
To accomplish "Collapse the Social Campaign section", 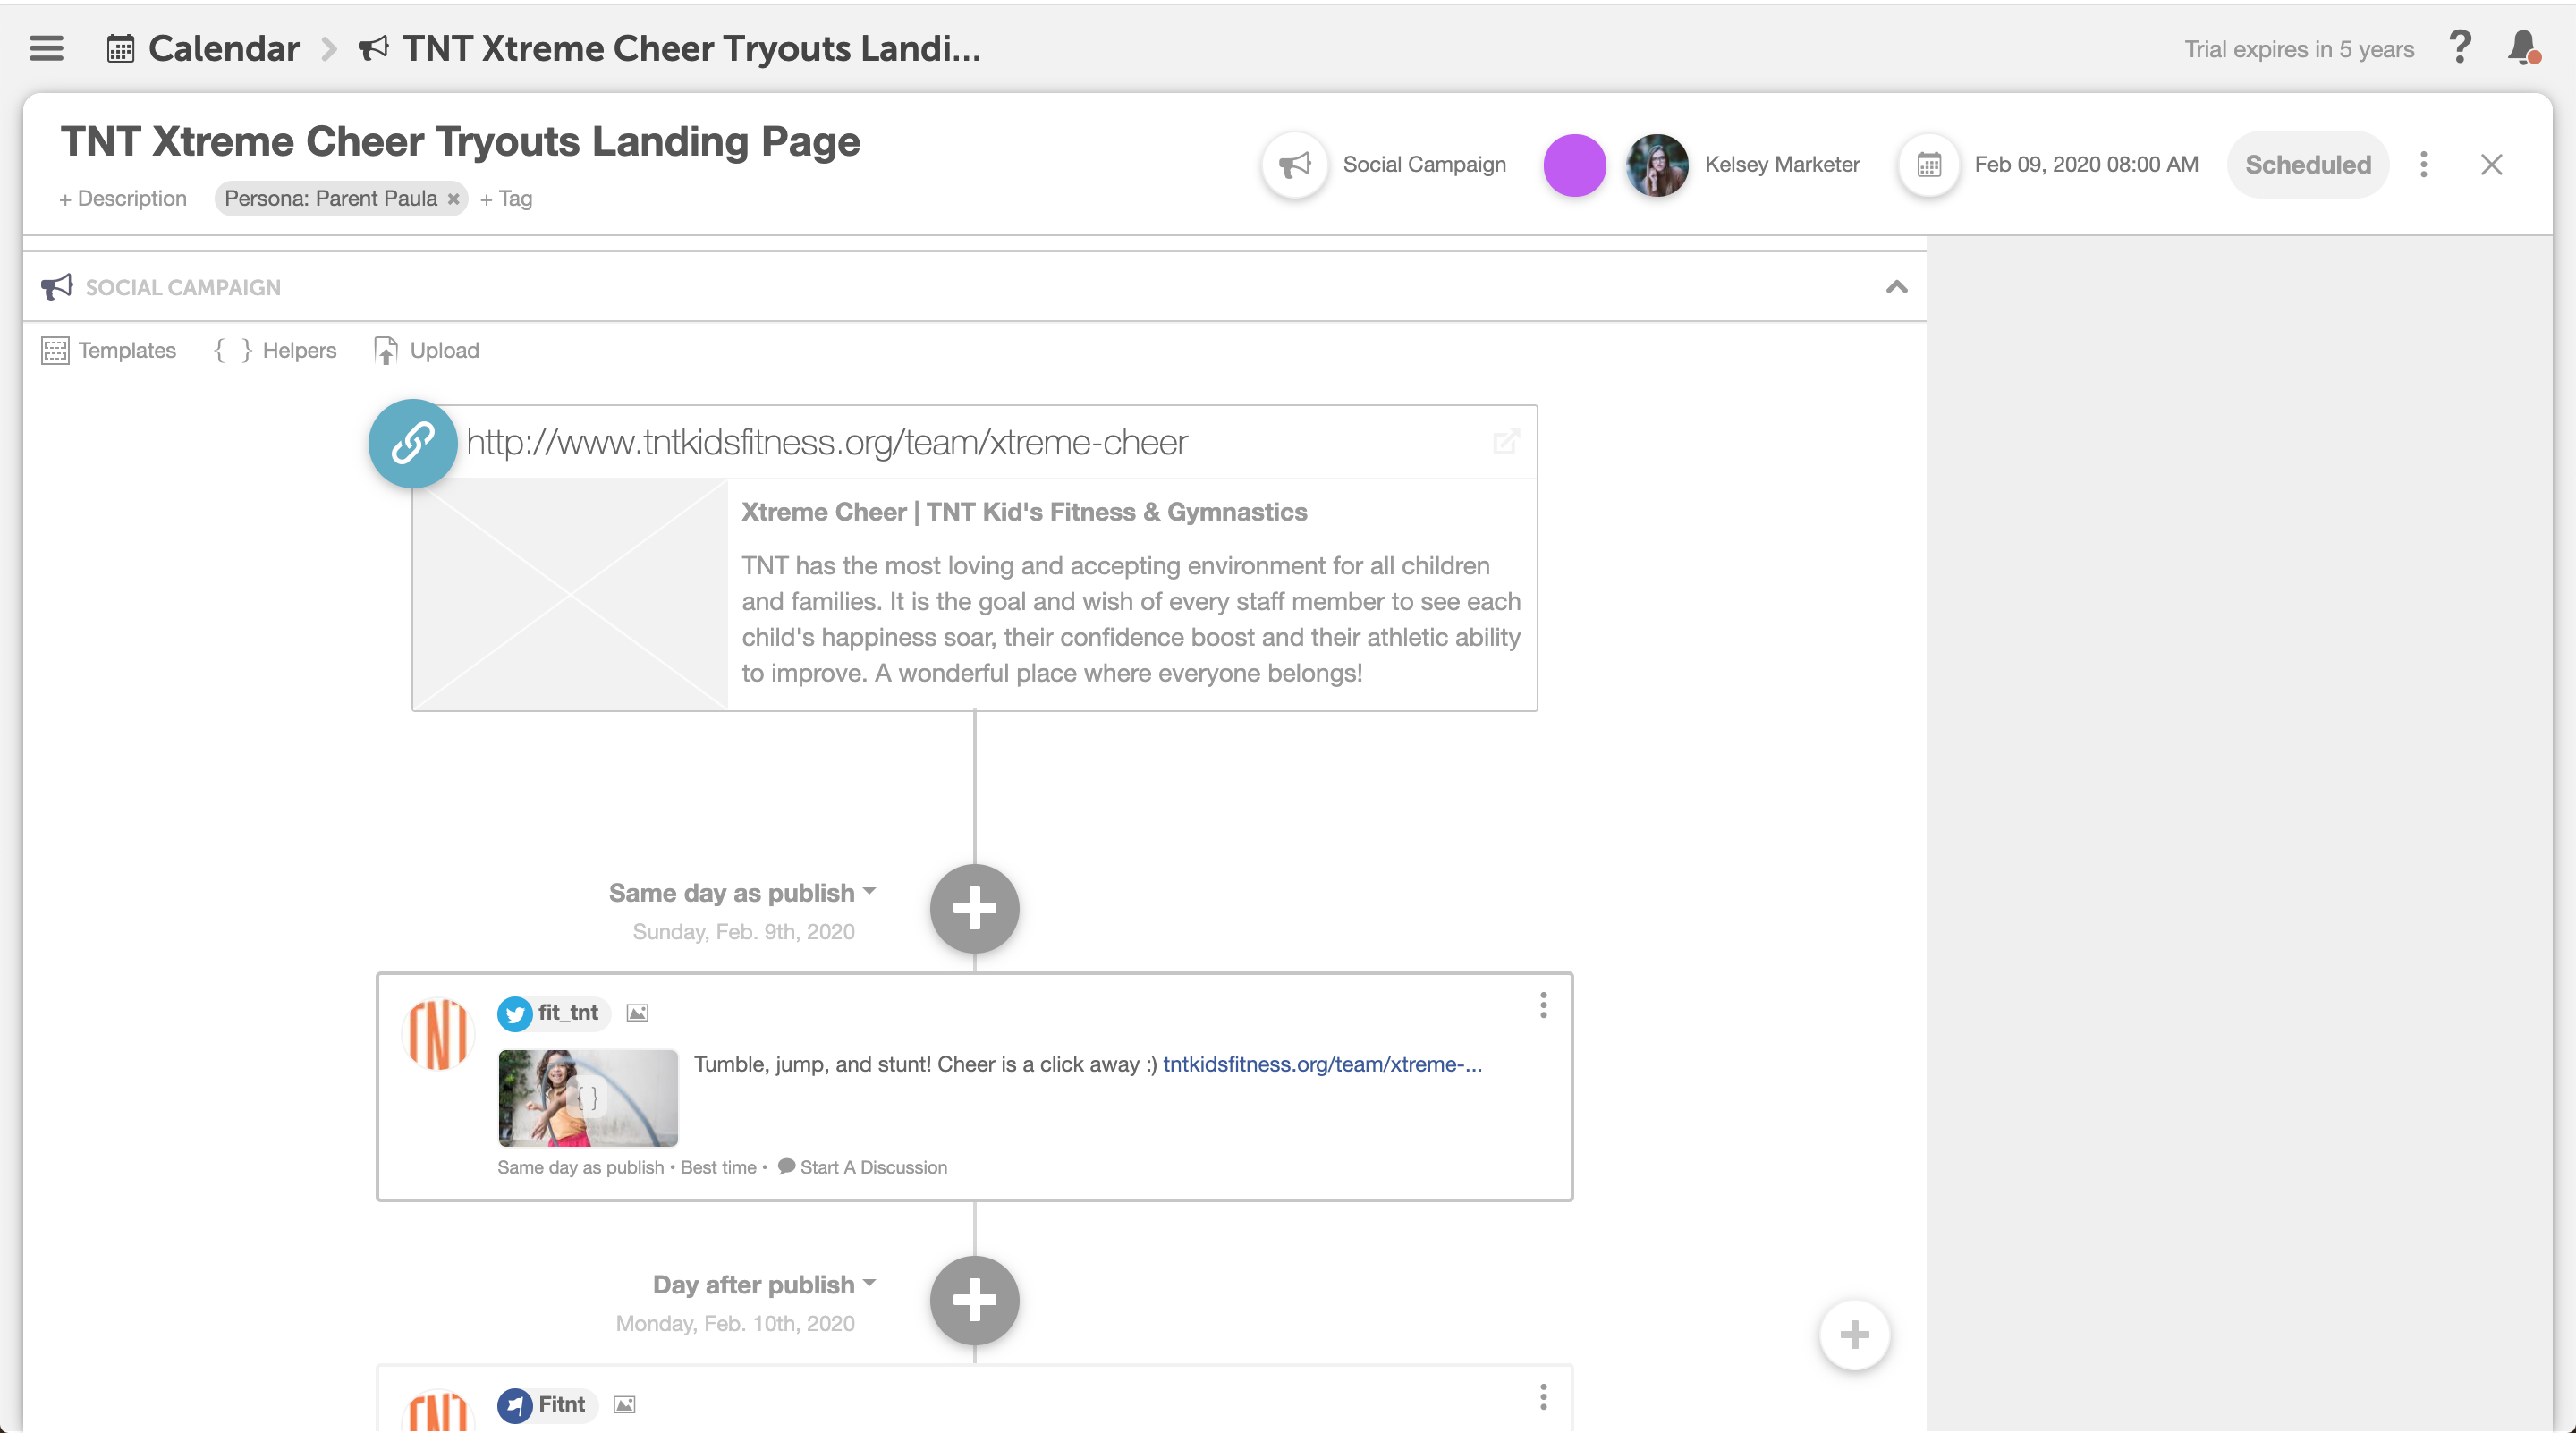I will (1896, 288).
